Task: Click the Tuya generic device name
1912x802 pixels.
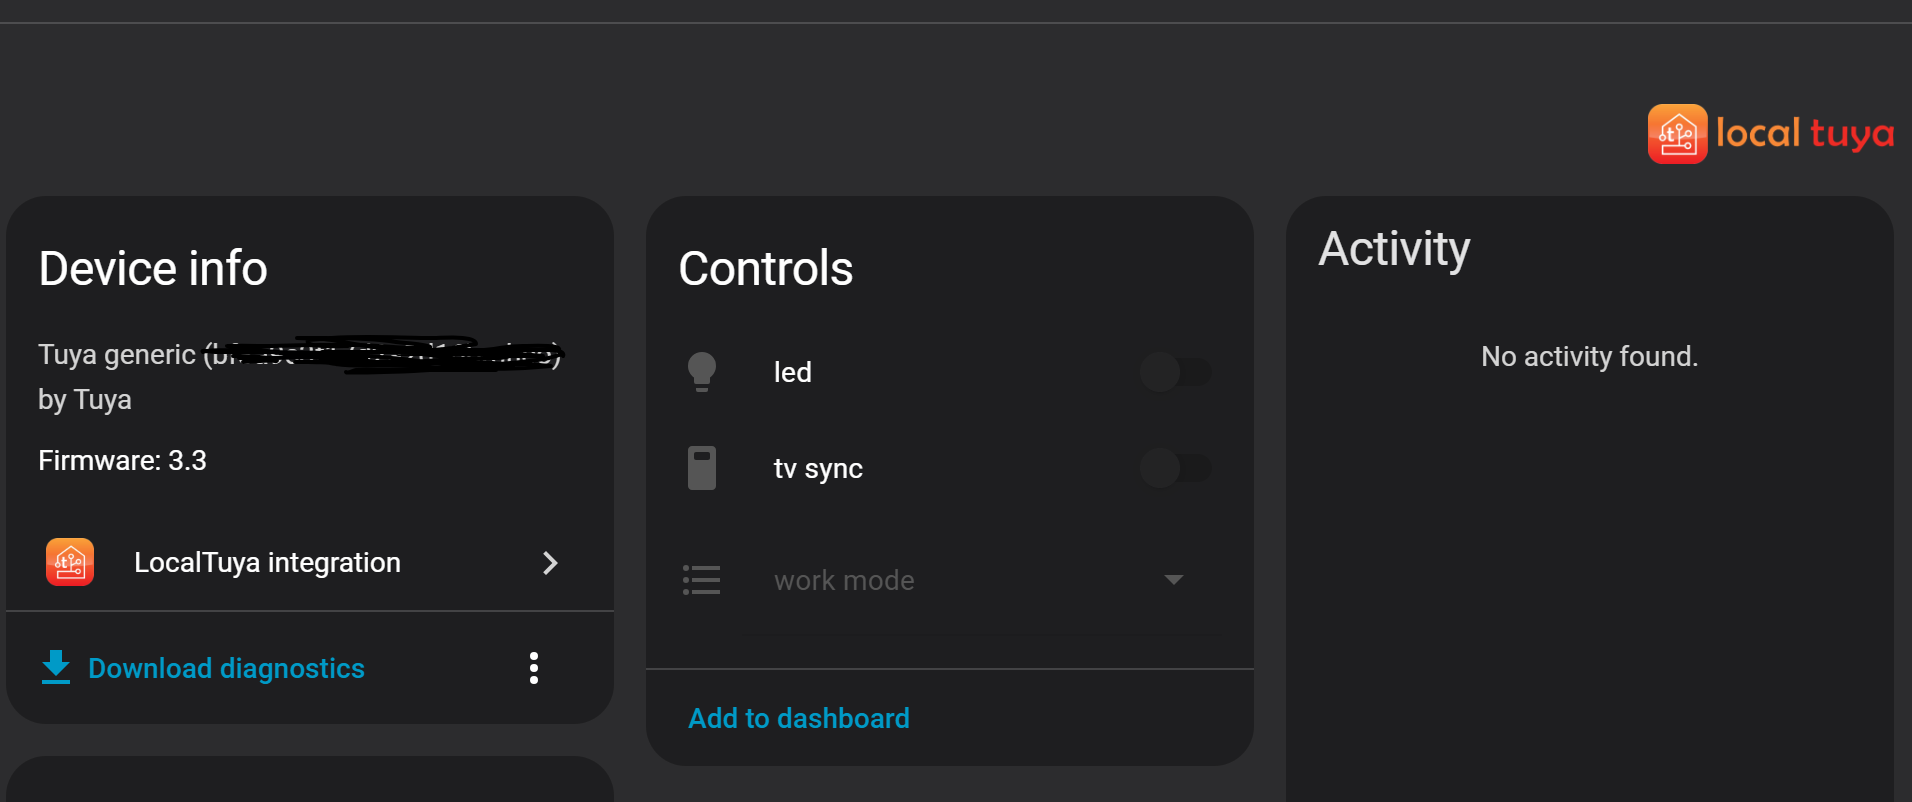Action: click(x=118, y=355)
